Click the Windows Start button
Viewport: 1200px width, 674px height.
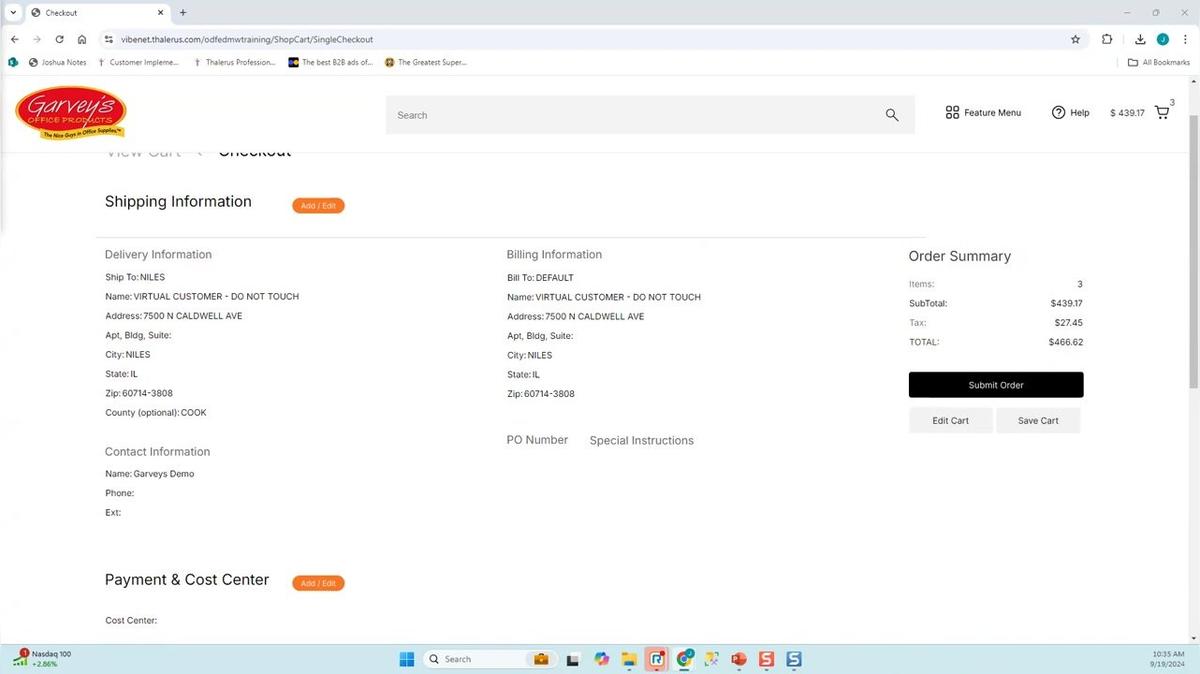coord(407,659)
